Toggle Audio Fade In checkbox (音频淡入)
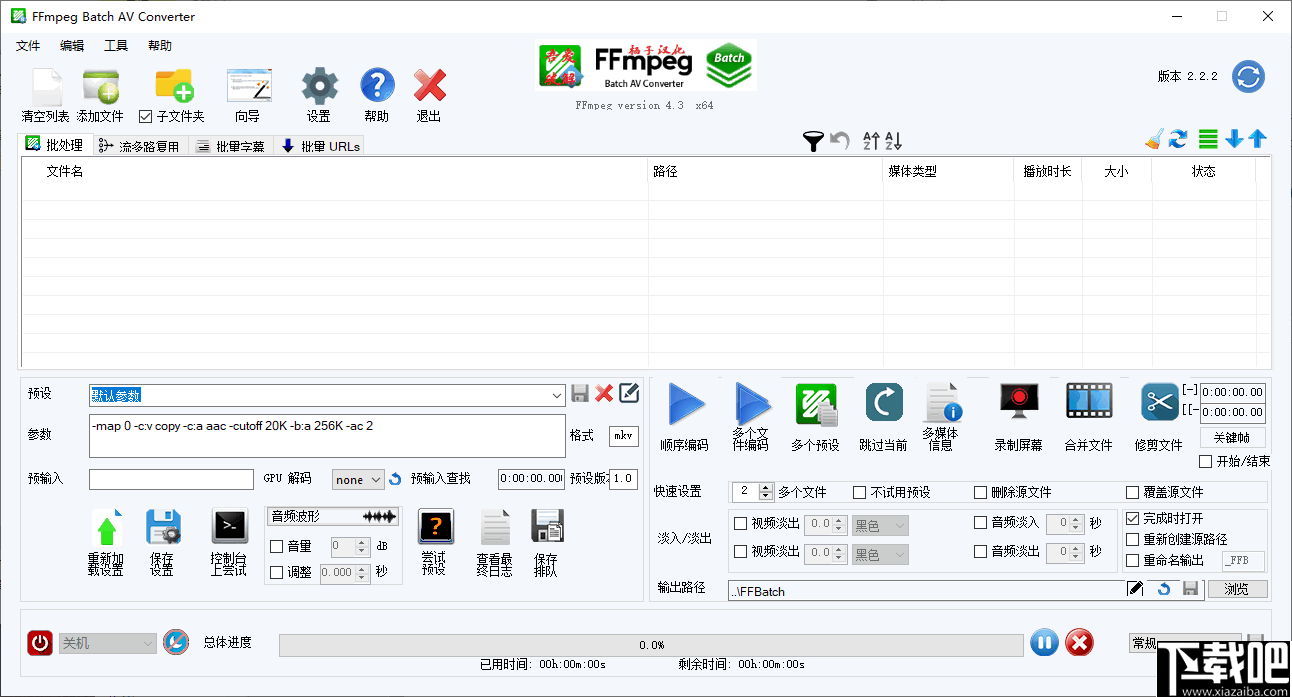 coord(980,523)
